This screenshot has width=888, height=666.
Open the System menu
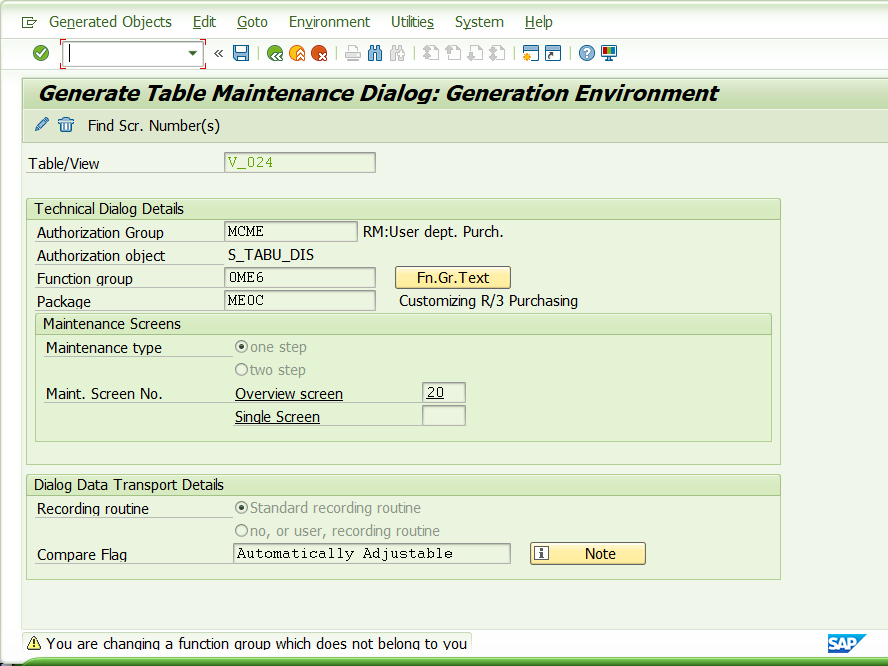tap(479, 22)
